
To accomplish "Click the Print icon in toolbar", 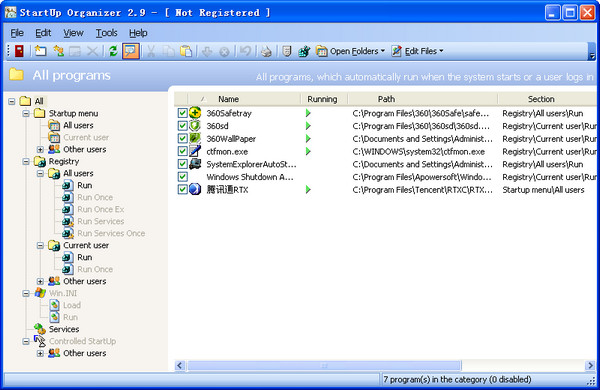I will 266,51.
